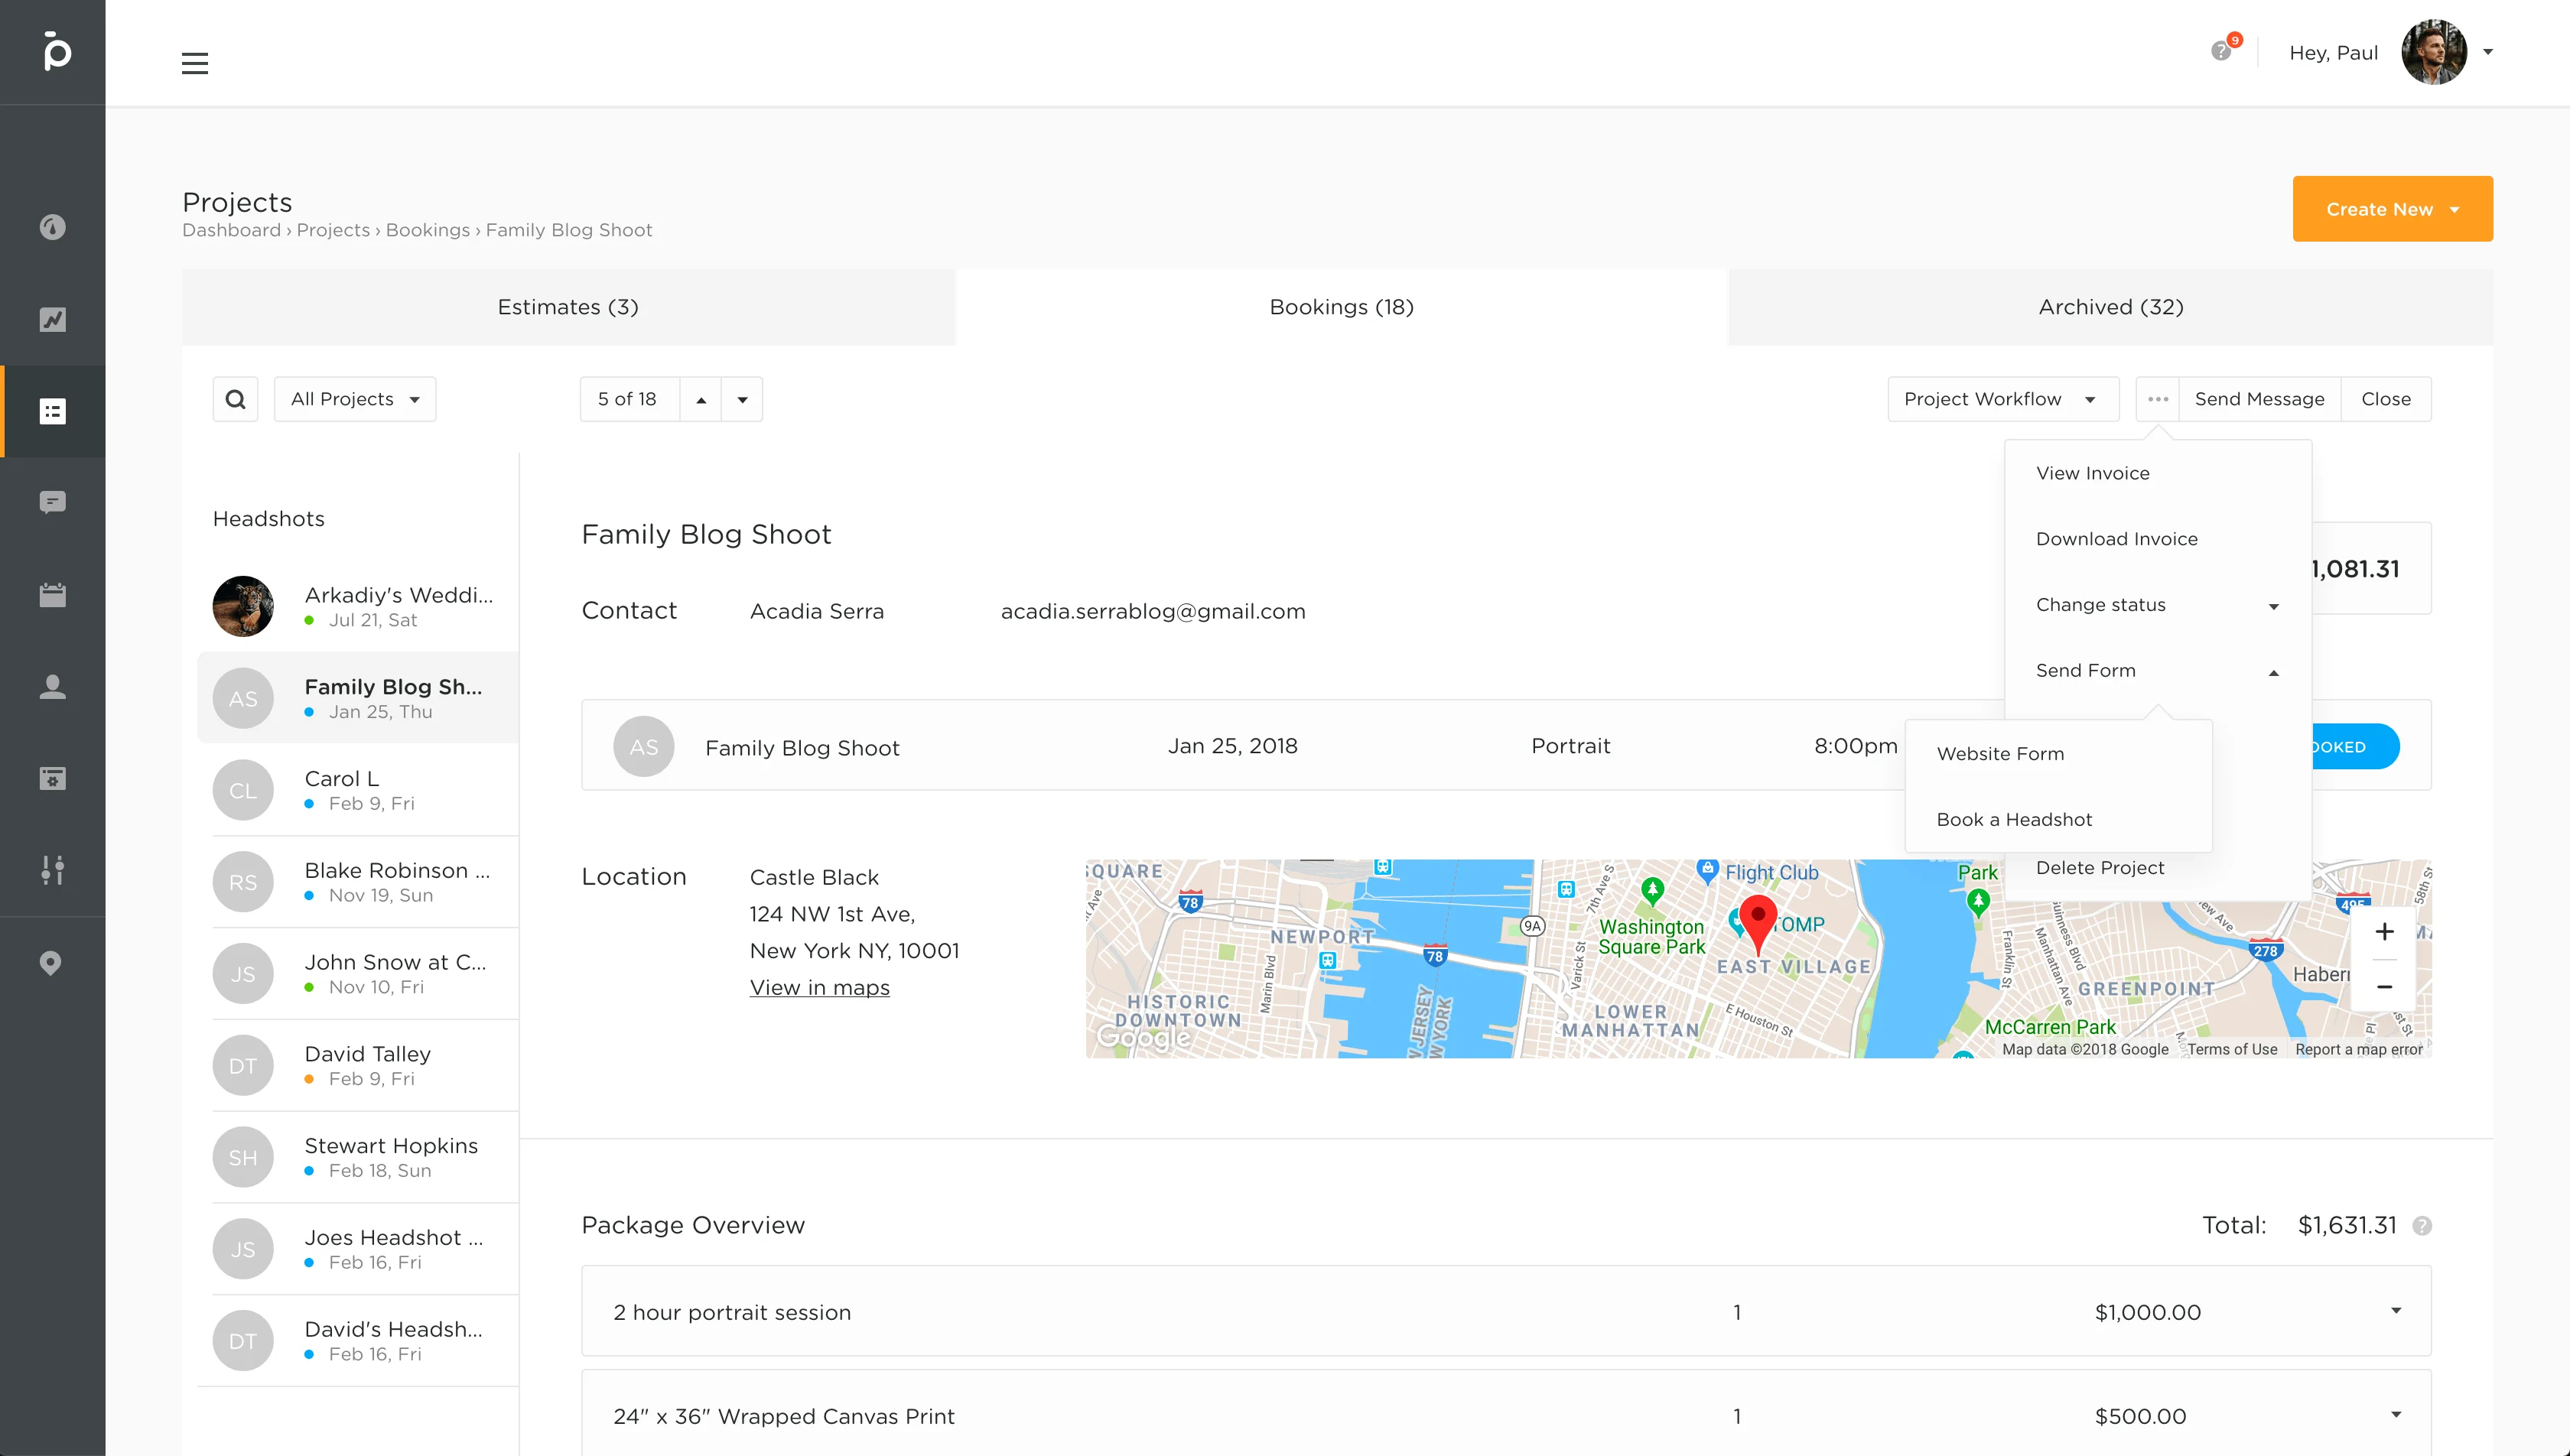
Task: Open the contacts person sidebar icon
Action: point(52,686)
